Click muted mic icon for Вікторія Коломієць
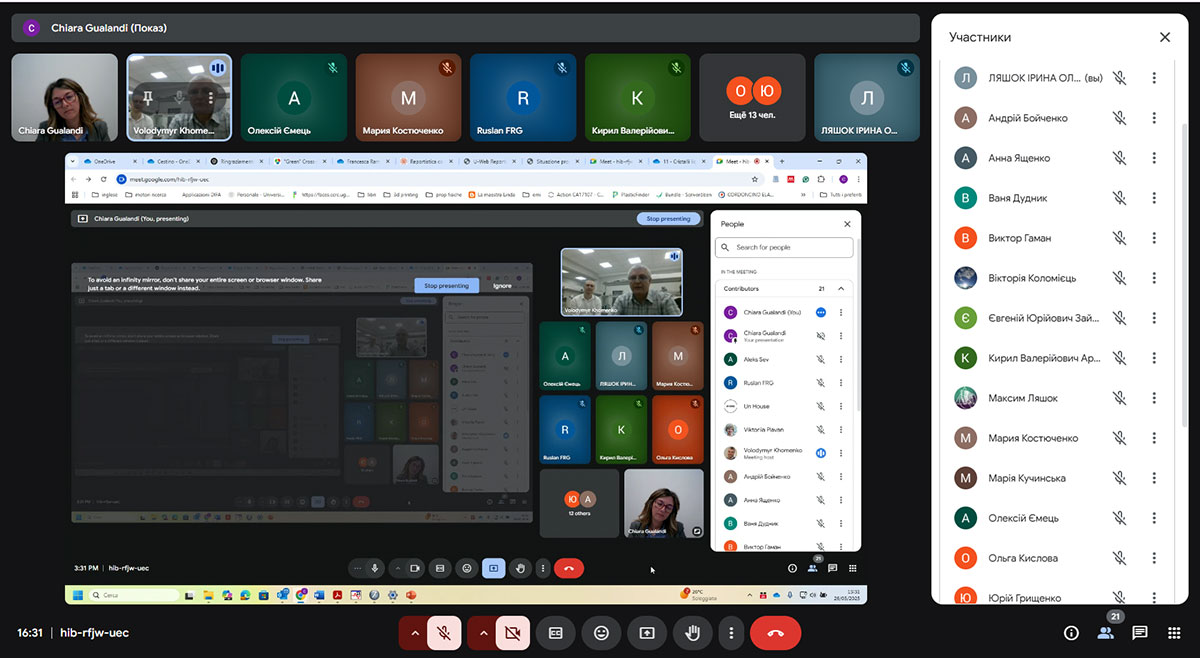1200x658 pixels. point(1120,278)
